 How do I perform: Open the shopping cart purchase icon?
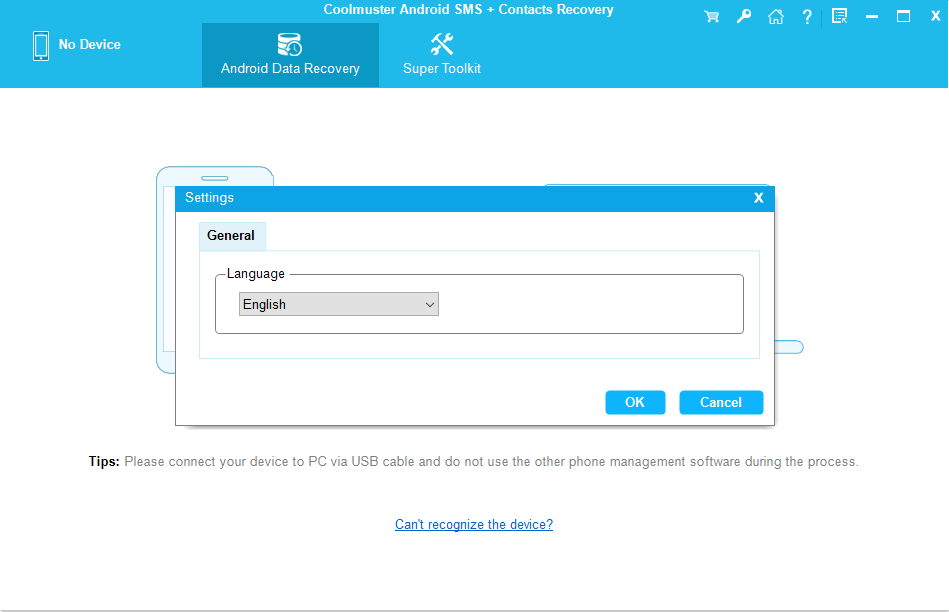pos(712,16)
